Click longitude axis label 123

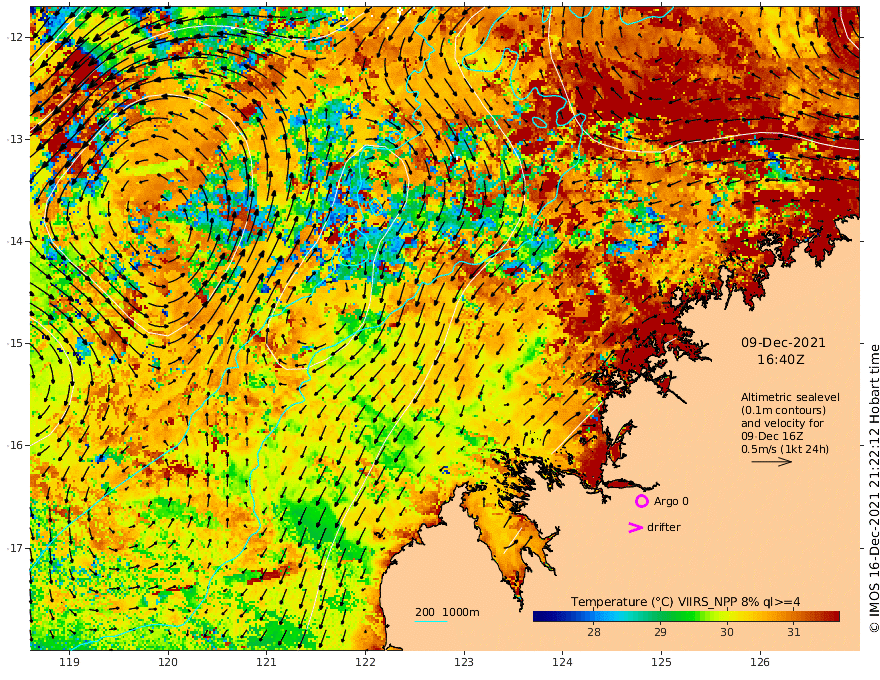[x=464, y=663]
